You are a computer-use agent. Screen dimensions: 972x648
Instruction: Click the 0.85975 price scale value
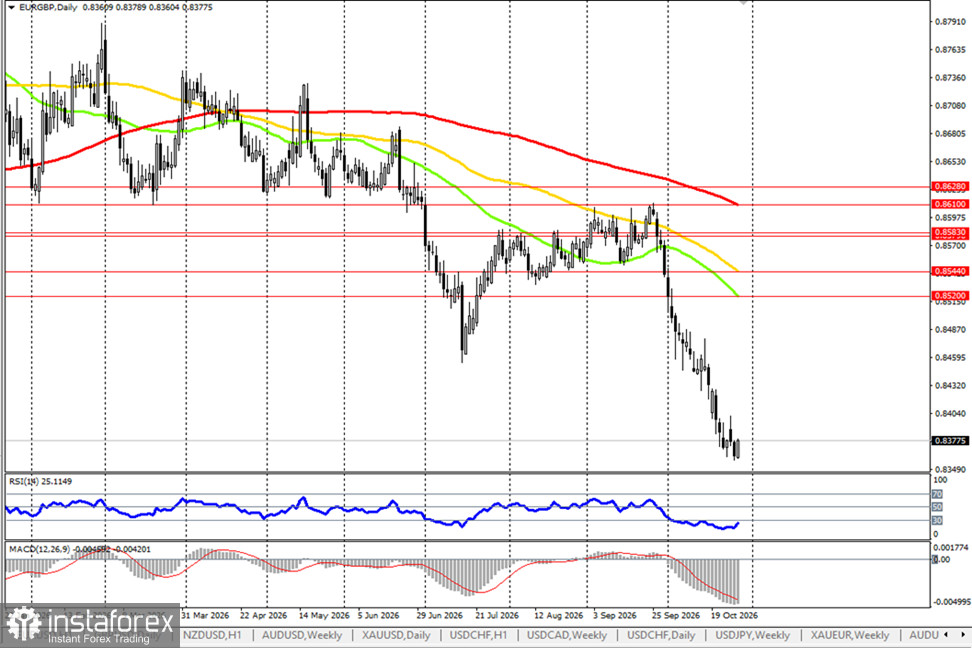(x=950, y=218)
